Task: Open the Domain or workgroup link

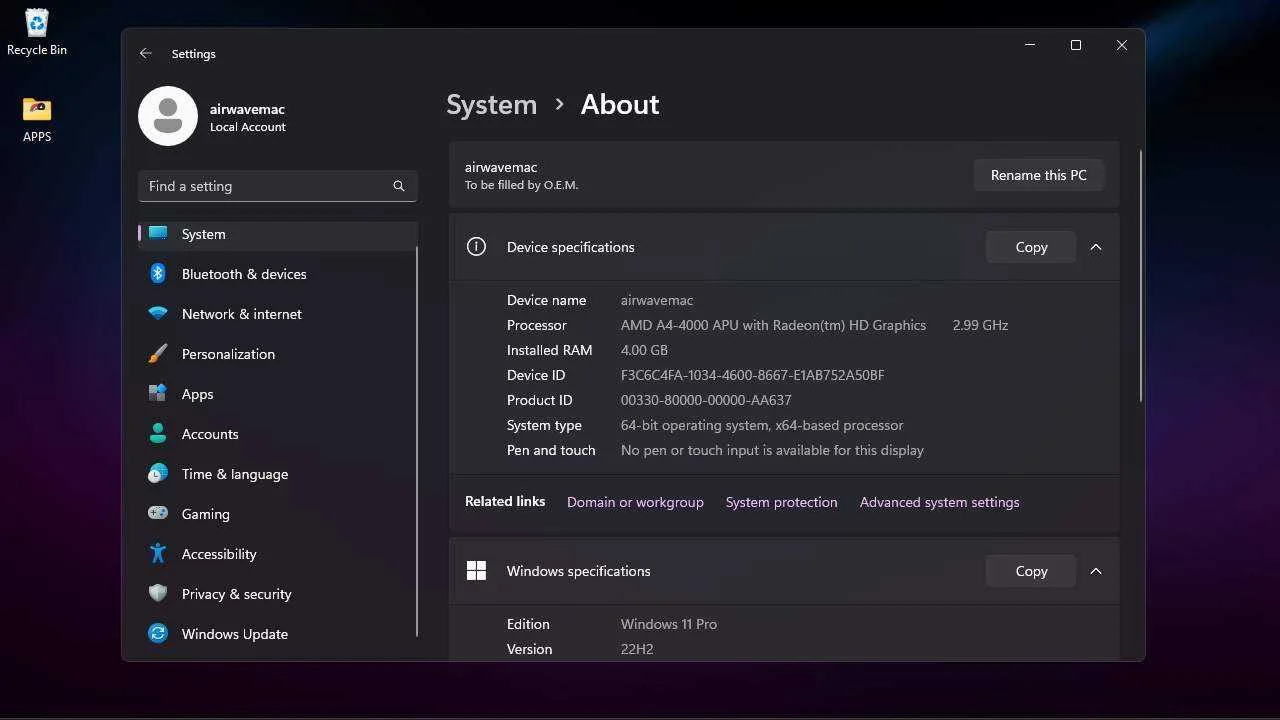Action: coord(635,502)
